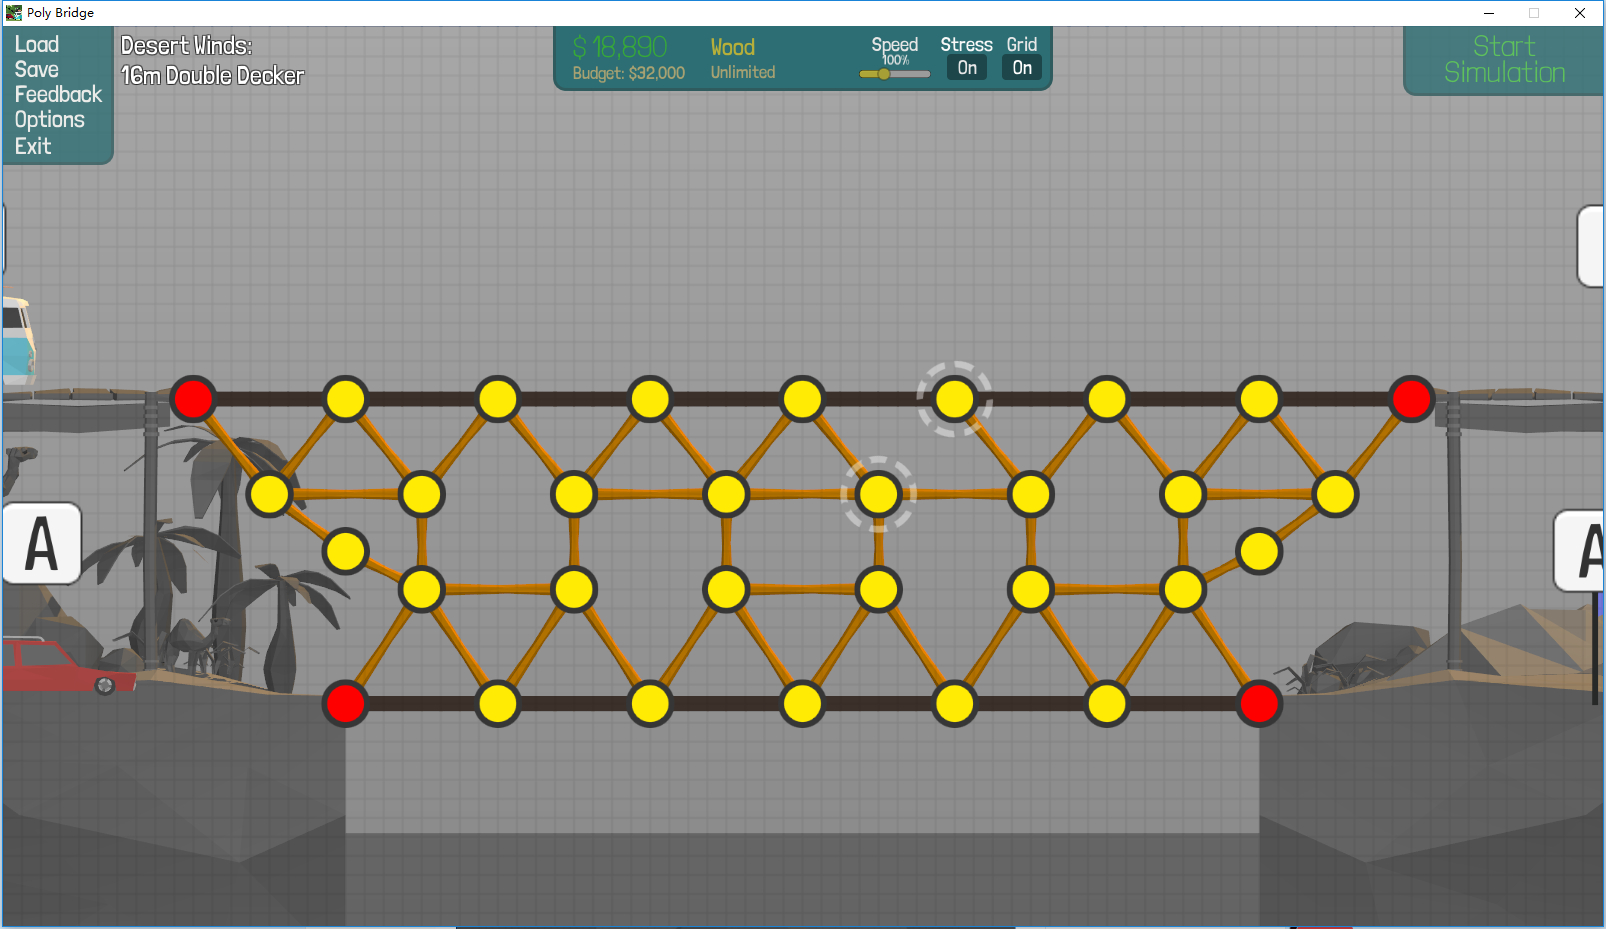
Task: Open the Load menu item
Action: (x=37, y=45)
